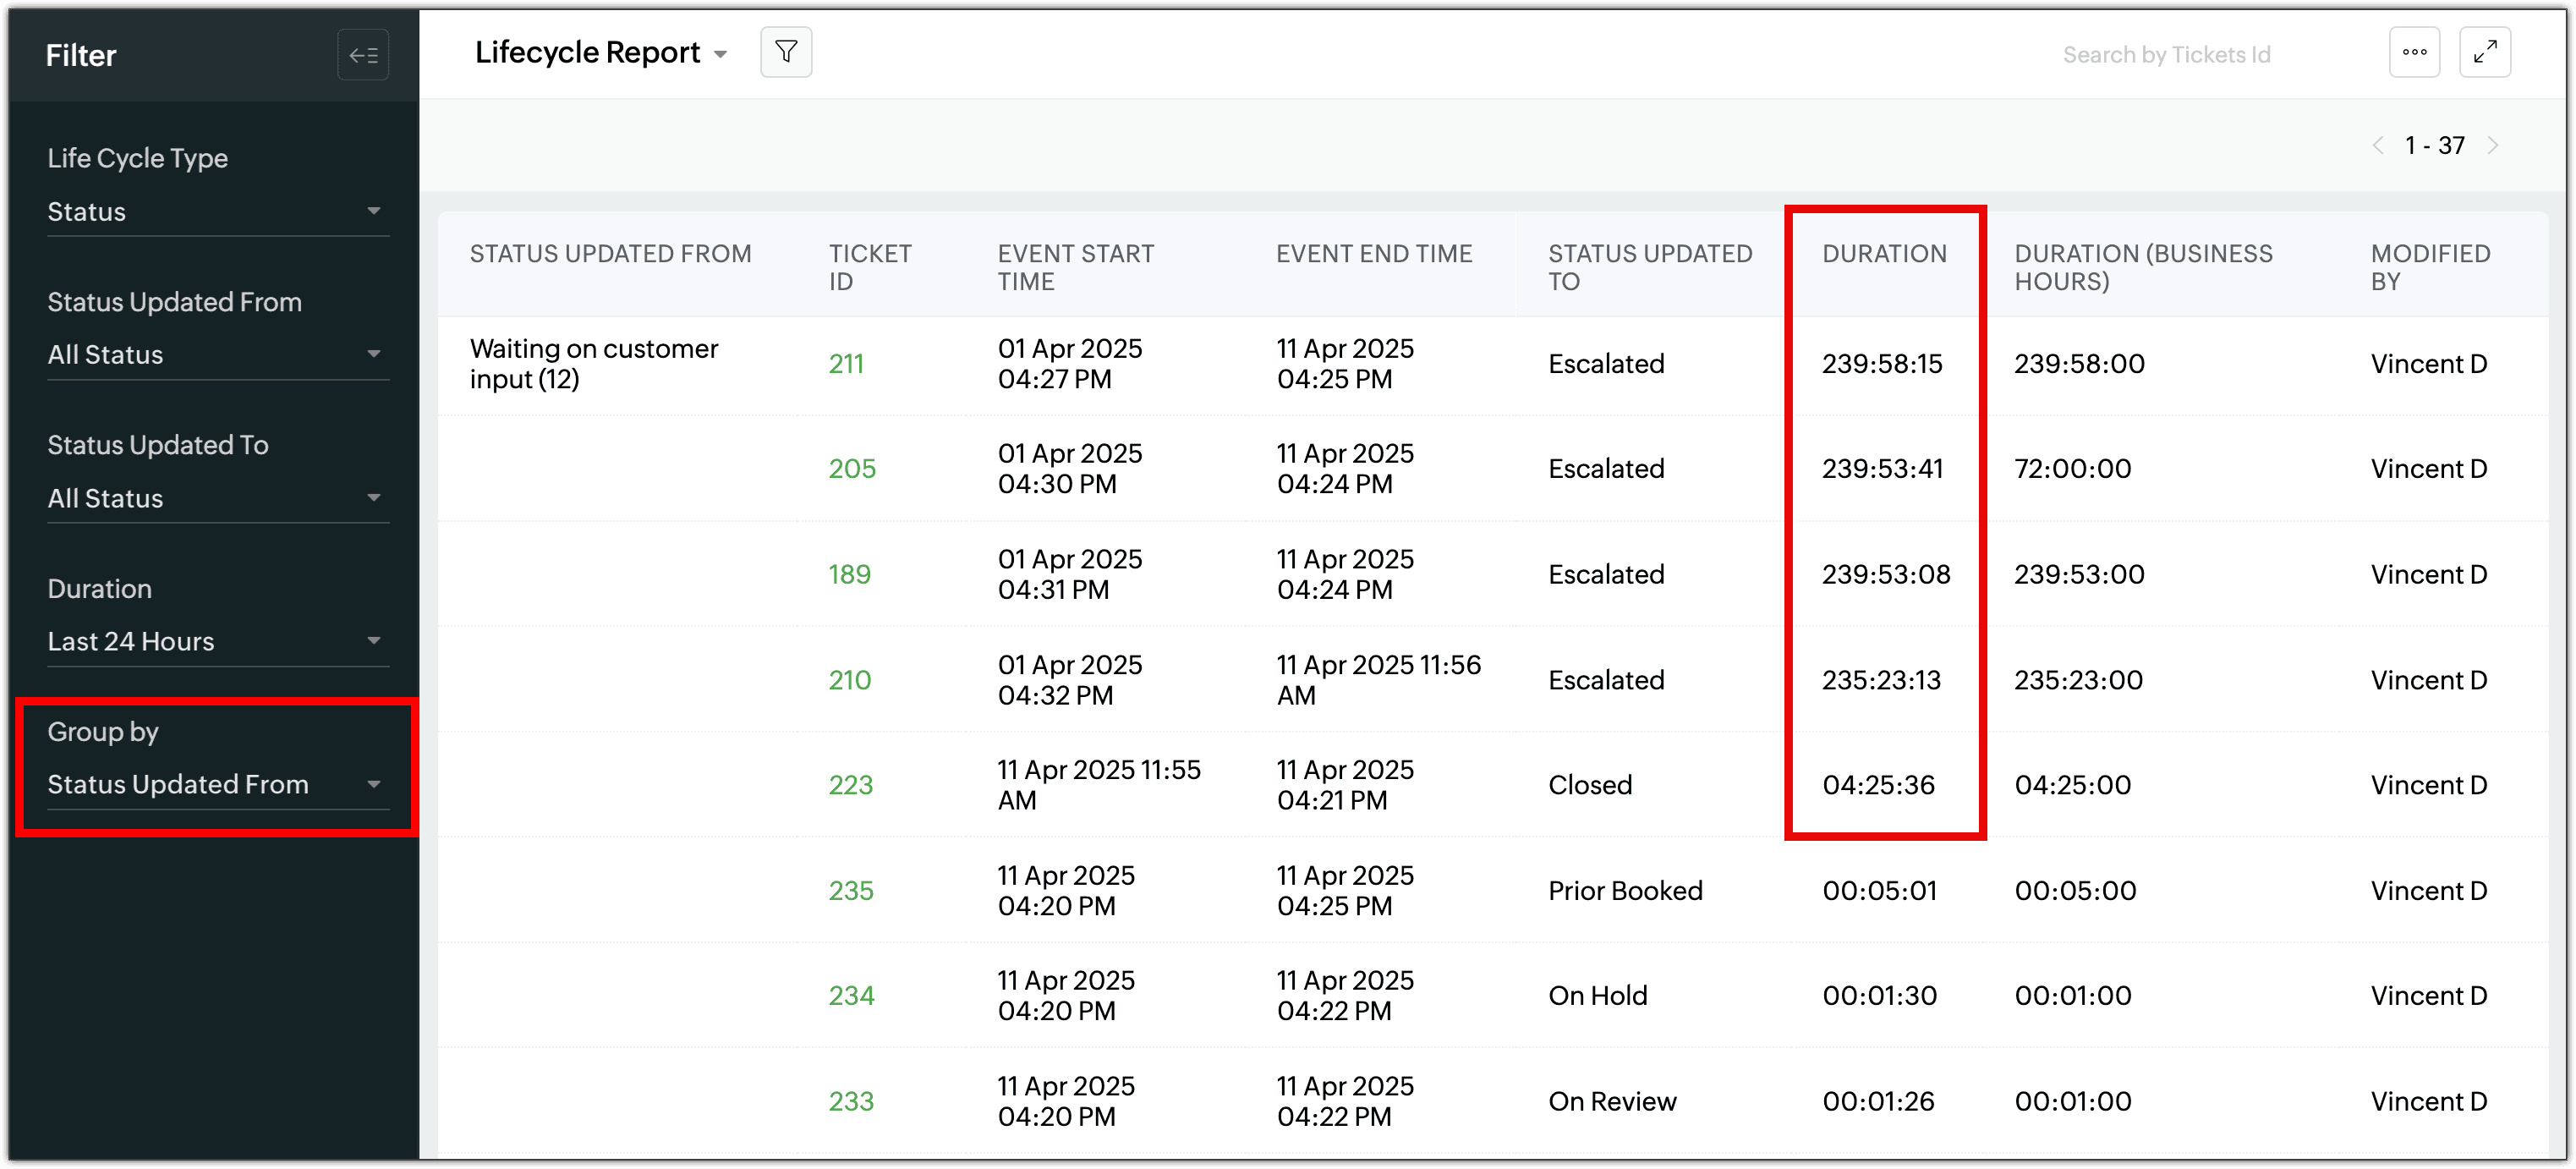Select Waiting on customer input group row
Viewport: 2576px width, 1169px height.
(x=593, y=364)
